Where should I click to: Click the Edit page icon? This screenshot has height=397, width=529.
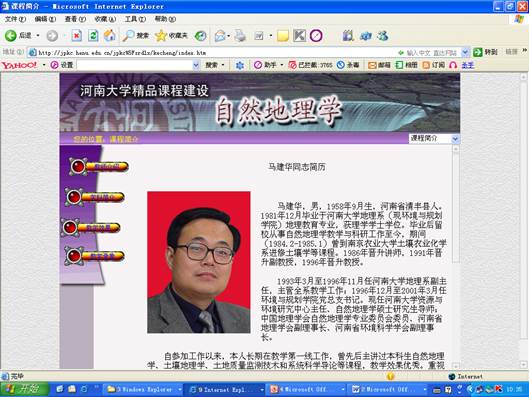(x=259, y=36)
